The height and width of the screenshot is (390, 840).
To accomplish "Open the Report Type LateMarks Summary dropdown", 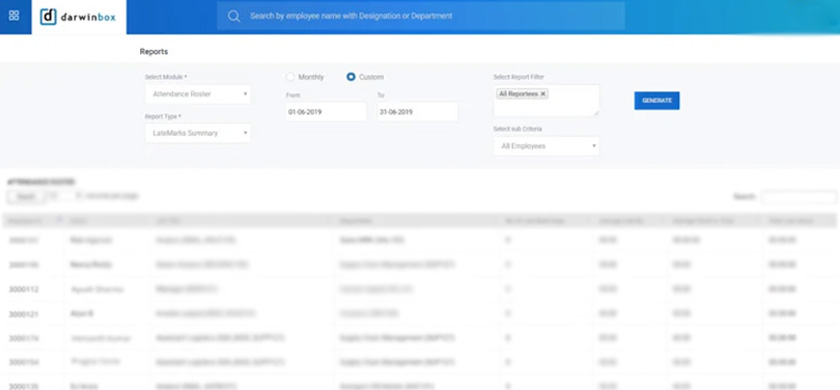I will click(198, 133).
